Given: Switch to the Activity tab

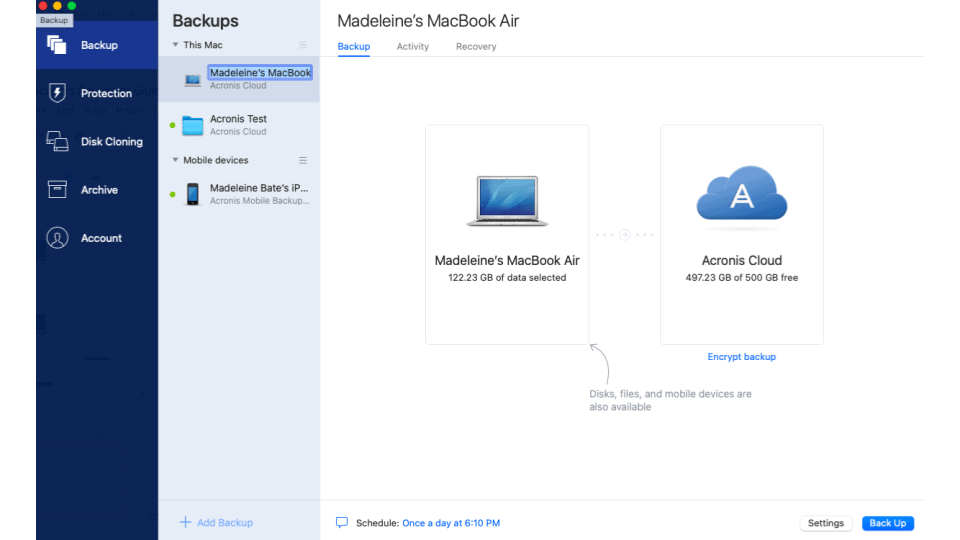Looking at the screenshot, I should (x=412, y=47).
